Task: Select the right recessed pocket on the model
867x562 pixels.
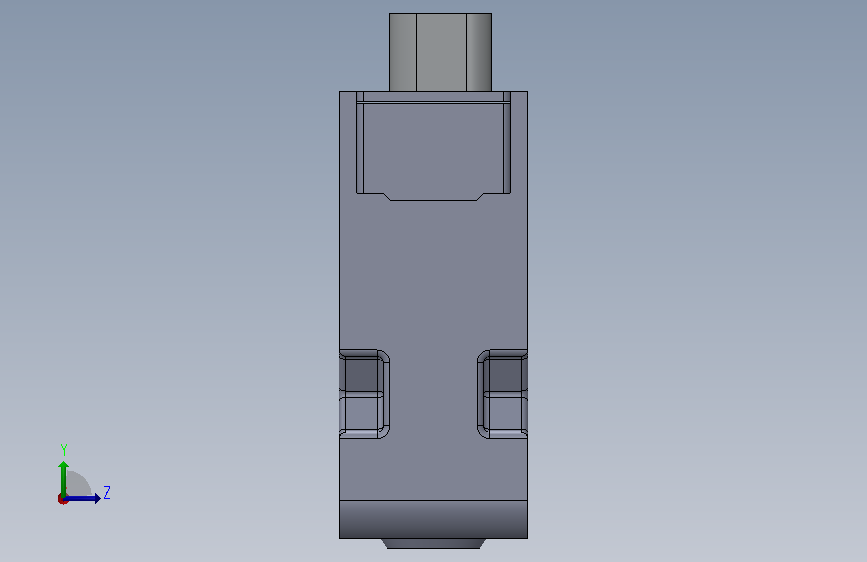Action: (x=502, y=394)
